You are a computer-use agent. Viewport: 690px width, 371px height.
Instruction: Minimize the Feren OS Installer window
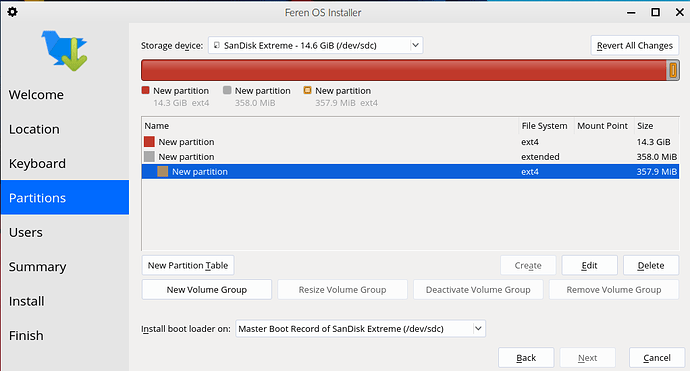pos(631,12)
